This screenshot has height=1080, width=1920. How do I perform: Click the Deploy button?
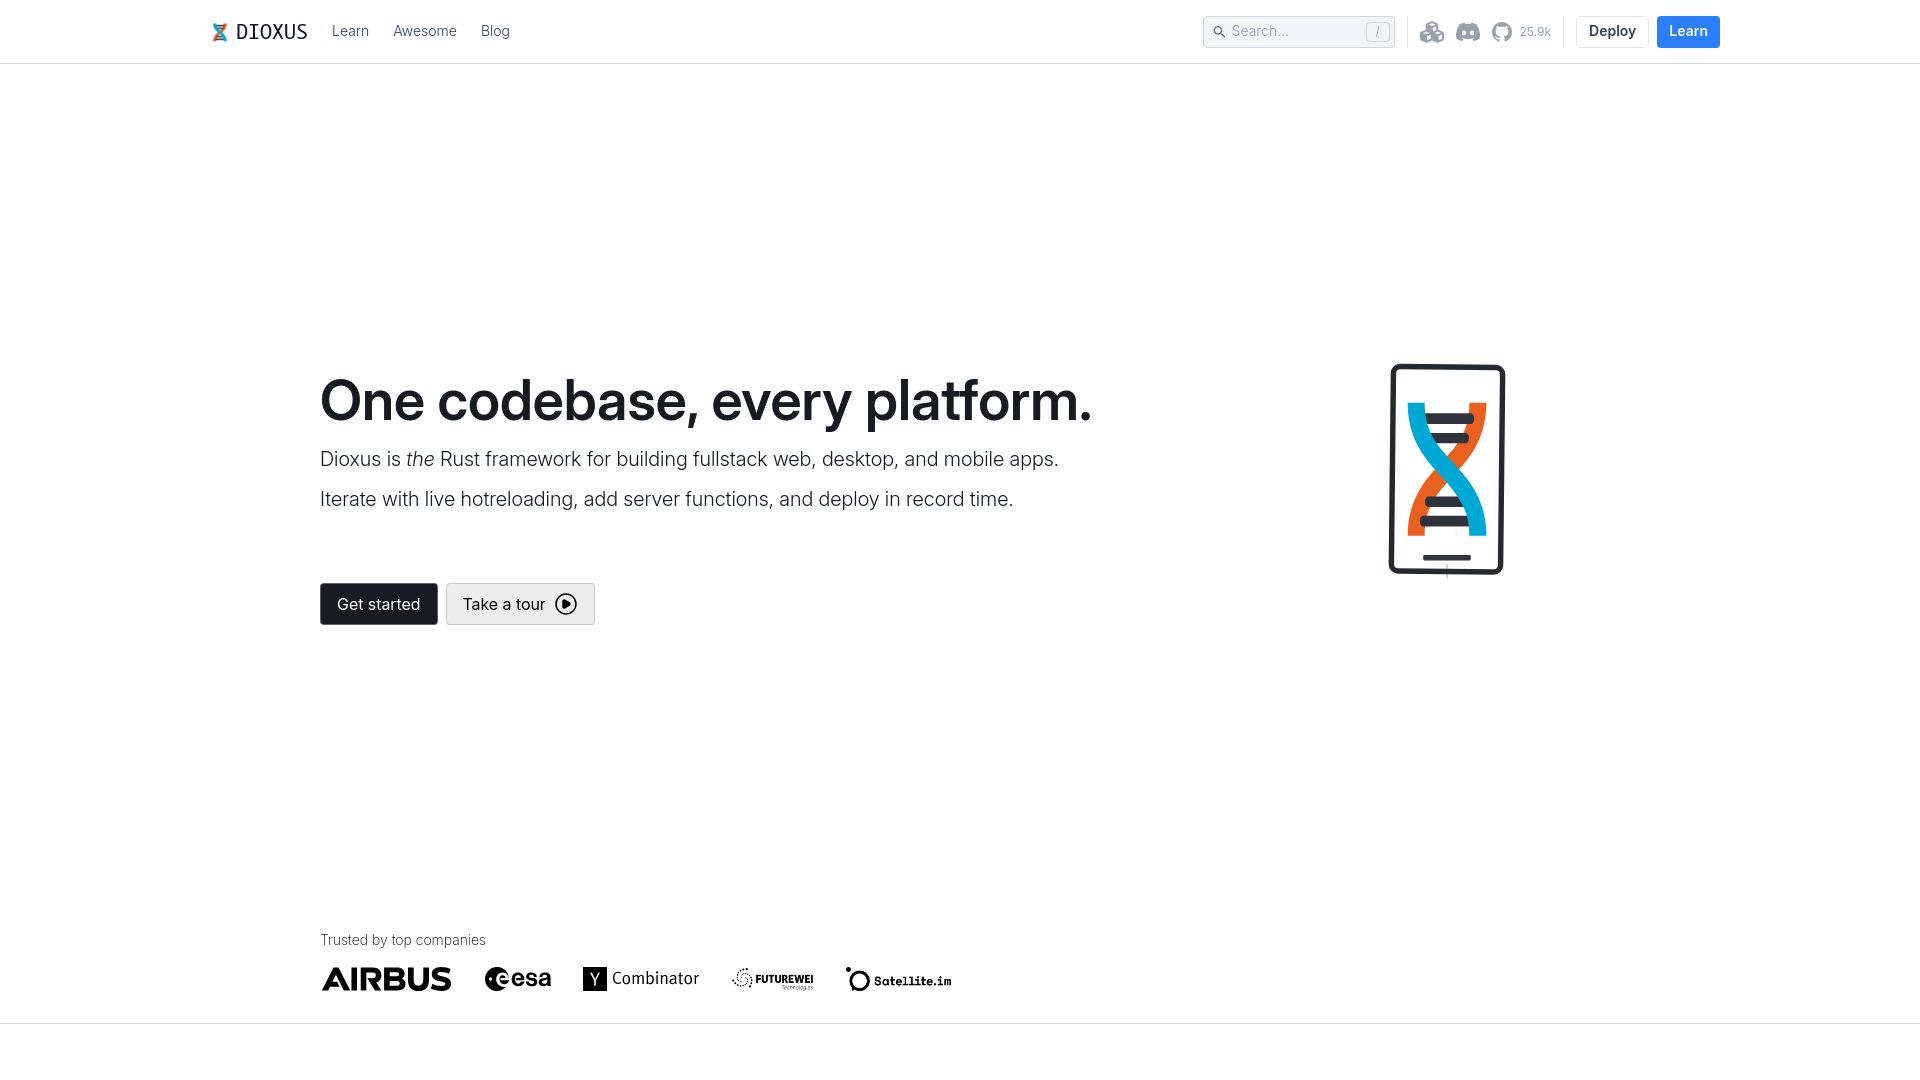(1612, 32)
